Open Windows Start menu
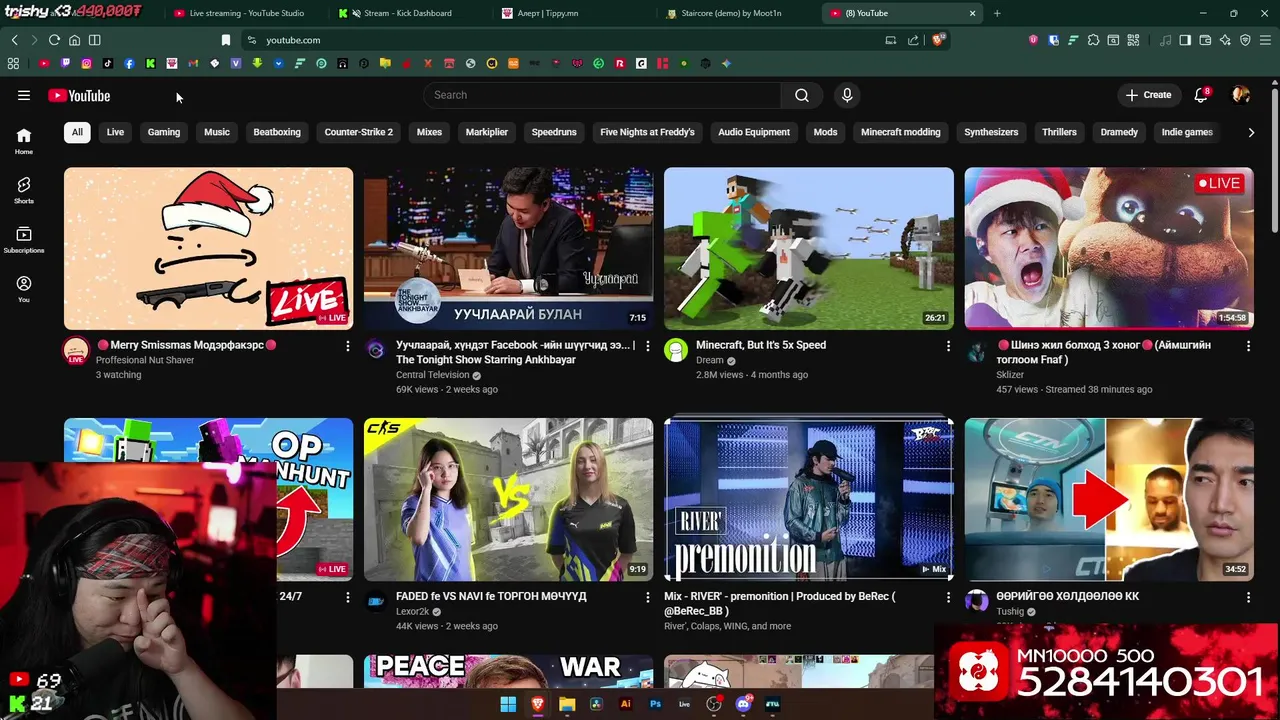Screen dimensions: 1280x720 point(508,704)
